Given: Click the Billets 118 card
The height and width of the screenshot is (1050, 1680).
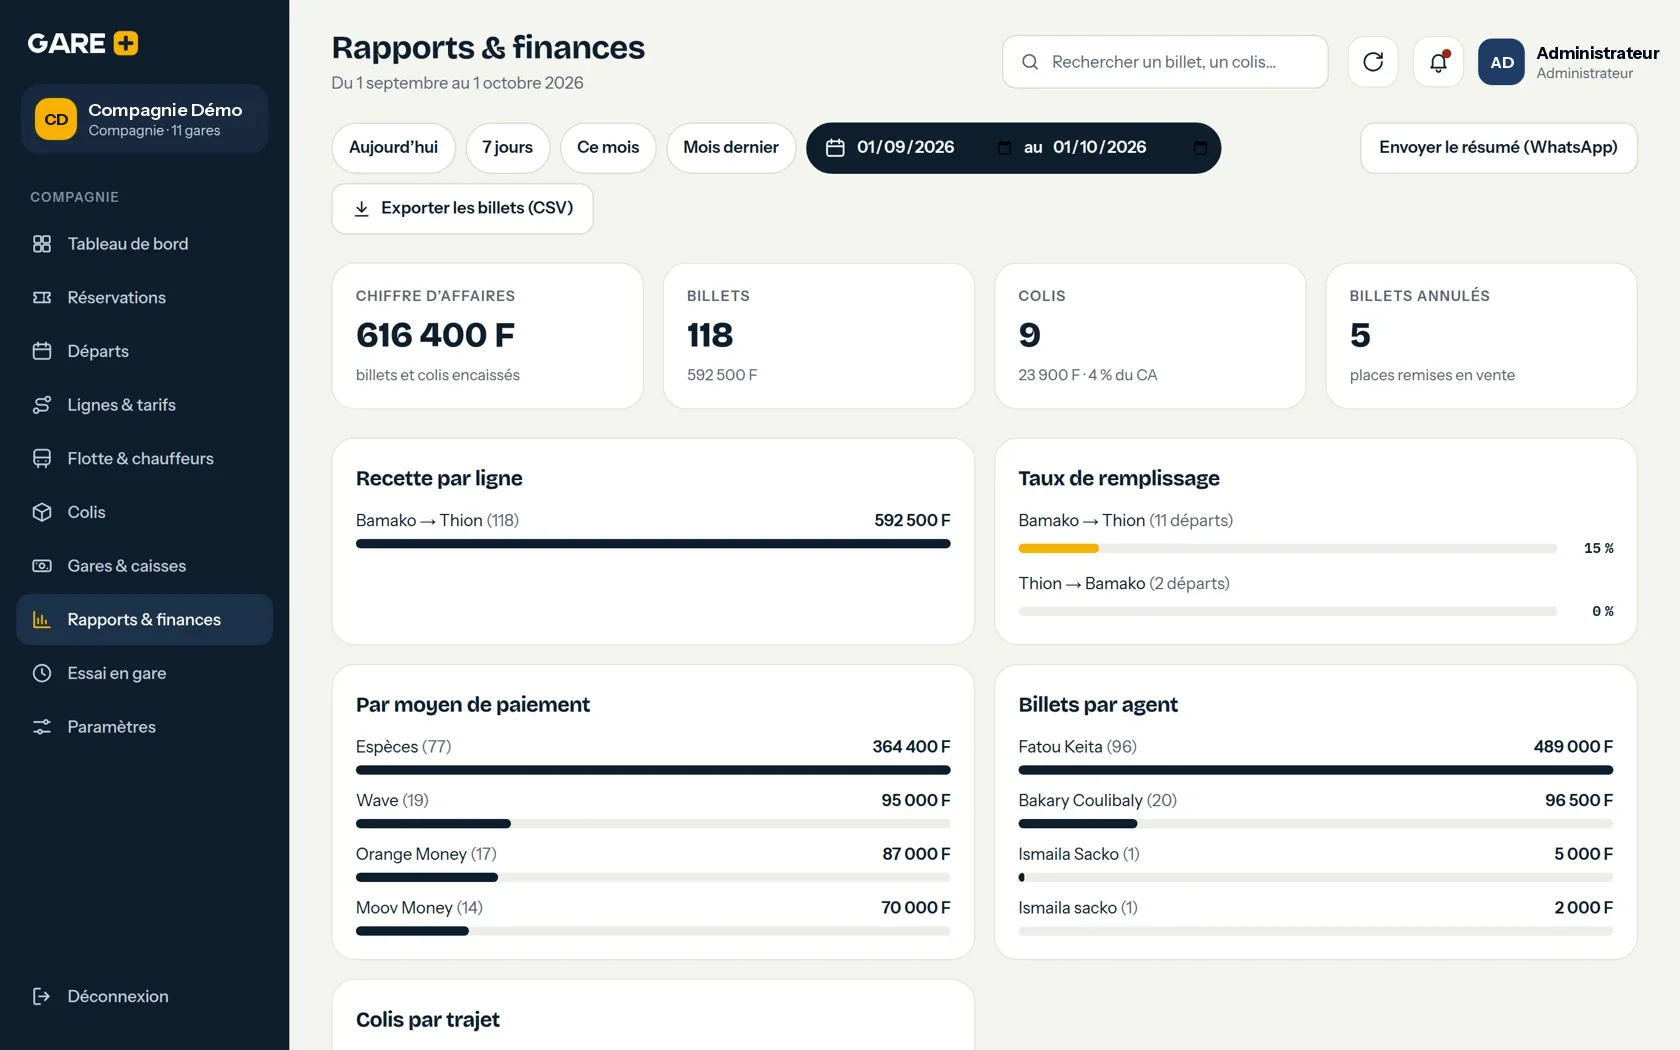Looking at the screenshot, I should [818, 336].
